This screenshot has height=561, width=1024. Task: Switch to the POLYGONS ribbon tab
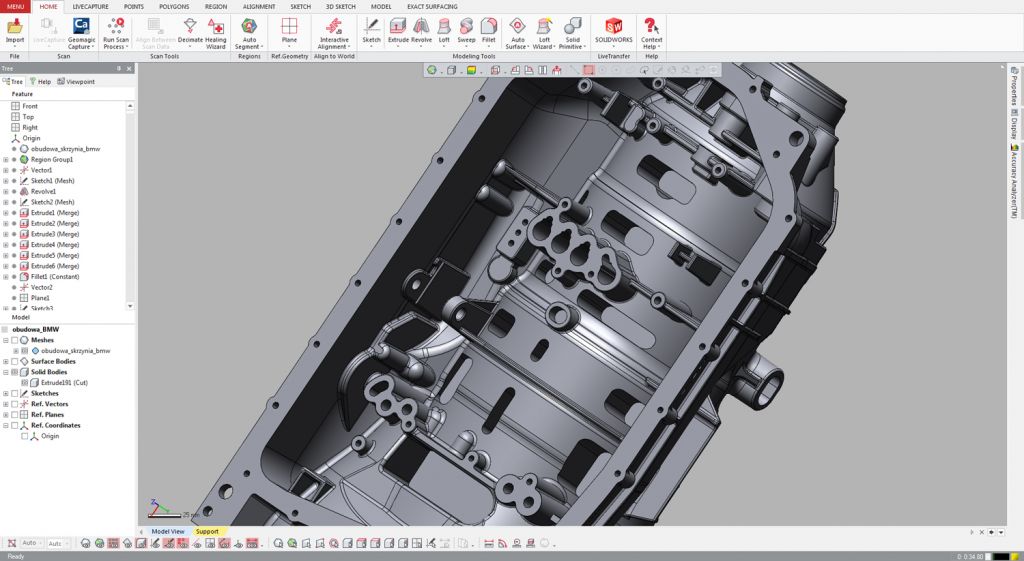[x=174, y=6]
